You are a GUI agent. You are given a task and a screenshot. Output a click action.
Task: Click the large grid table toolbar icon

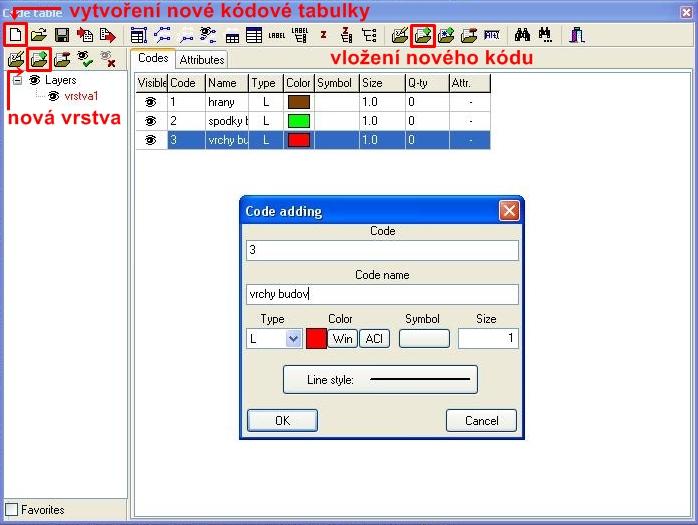254,35
